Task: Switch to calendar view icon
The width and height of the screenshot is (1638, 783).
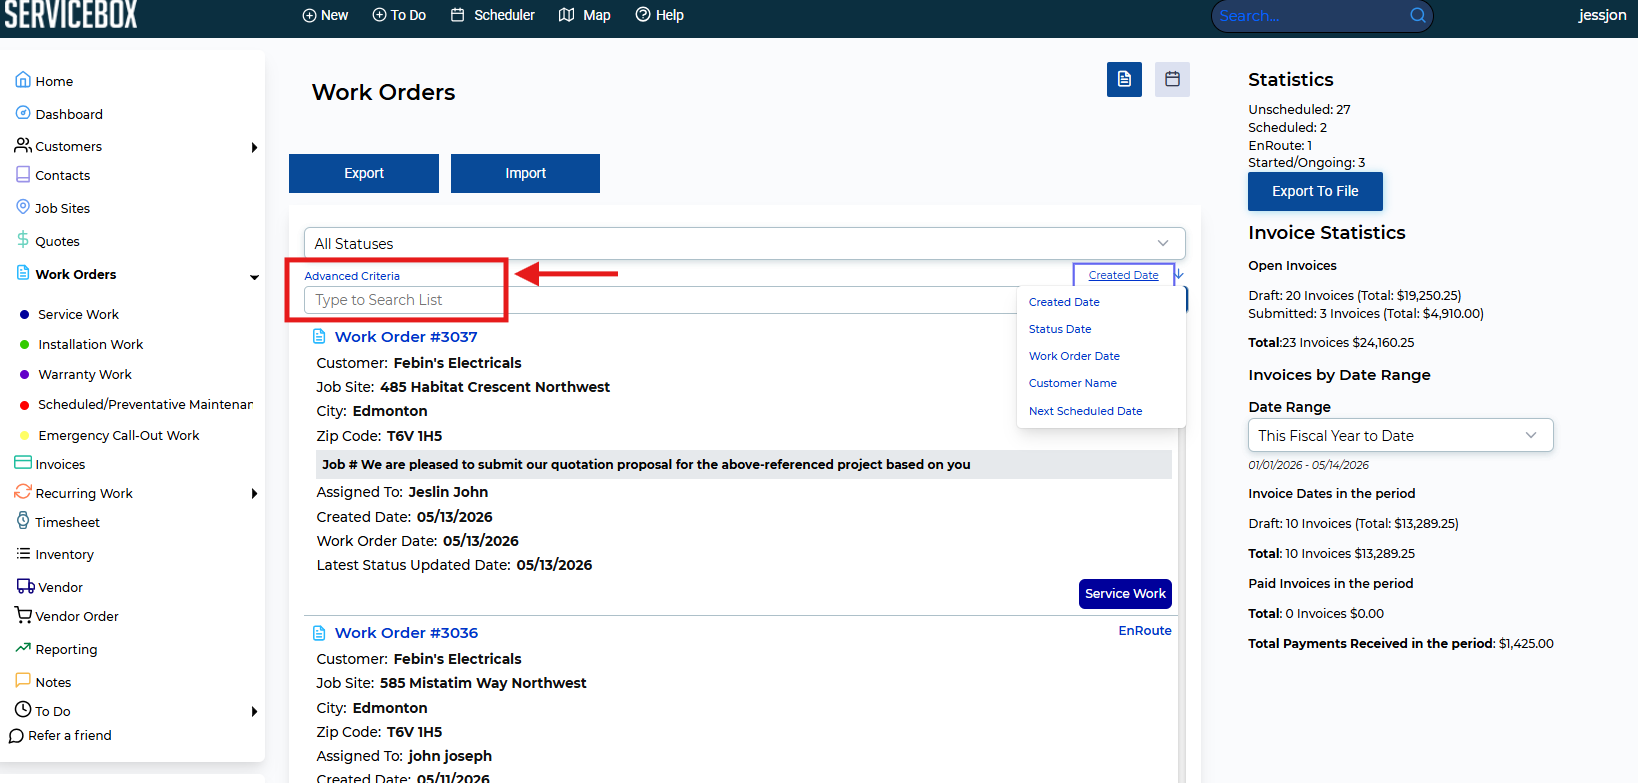Action: click(x=1172, y=79)
